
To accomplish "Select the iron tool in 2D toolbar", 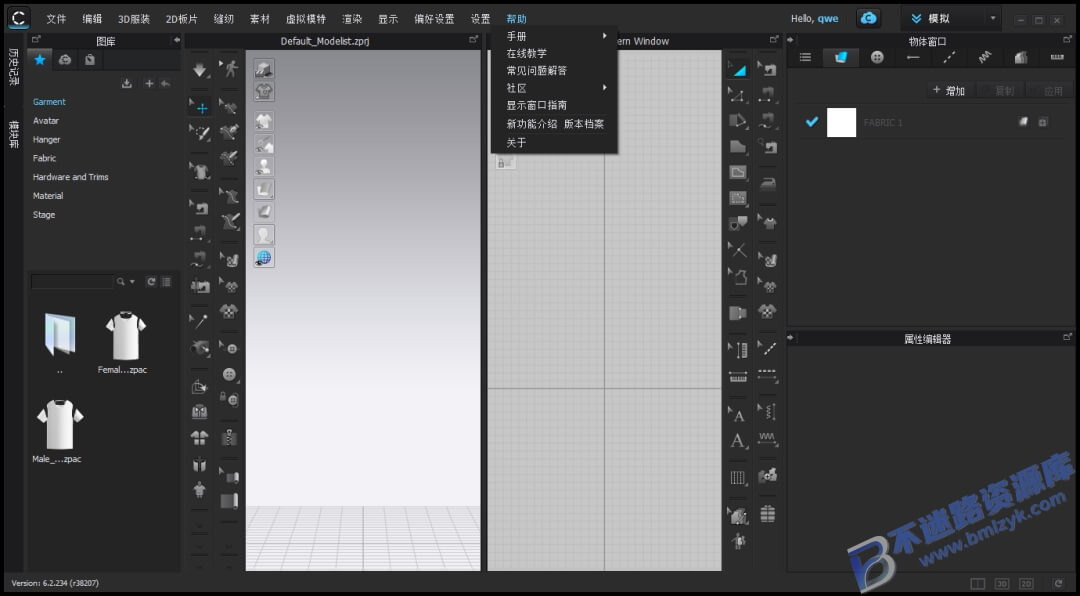I will [x=767, y=185].
